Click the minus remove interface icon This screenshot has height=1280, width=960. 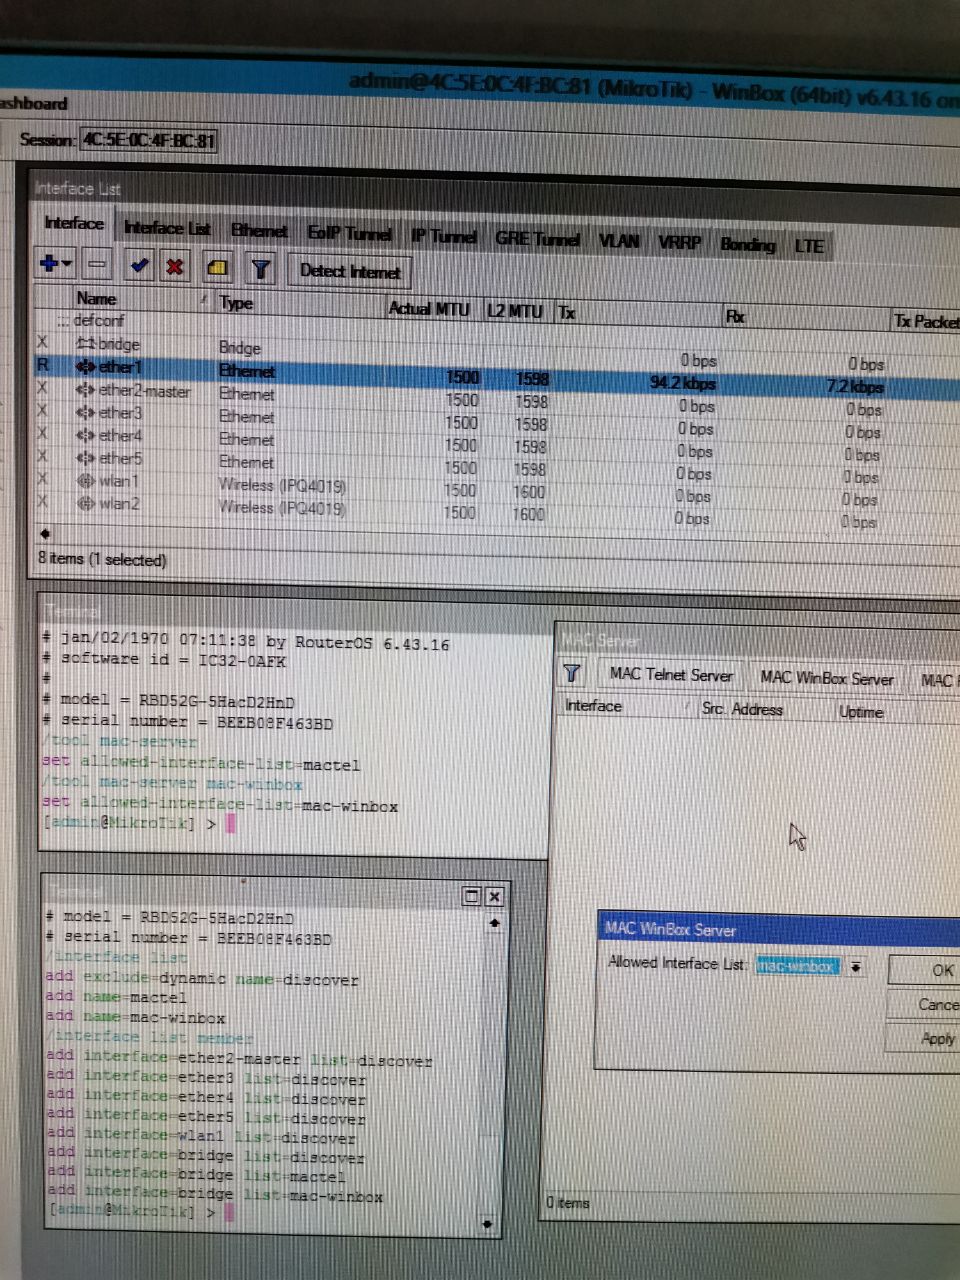pyautogui.click(x=97, y=265)
